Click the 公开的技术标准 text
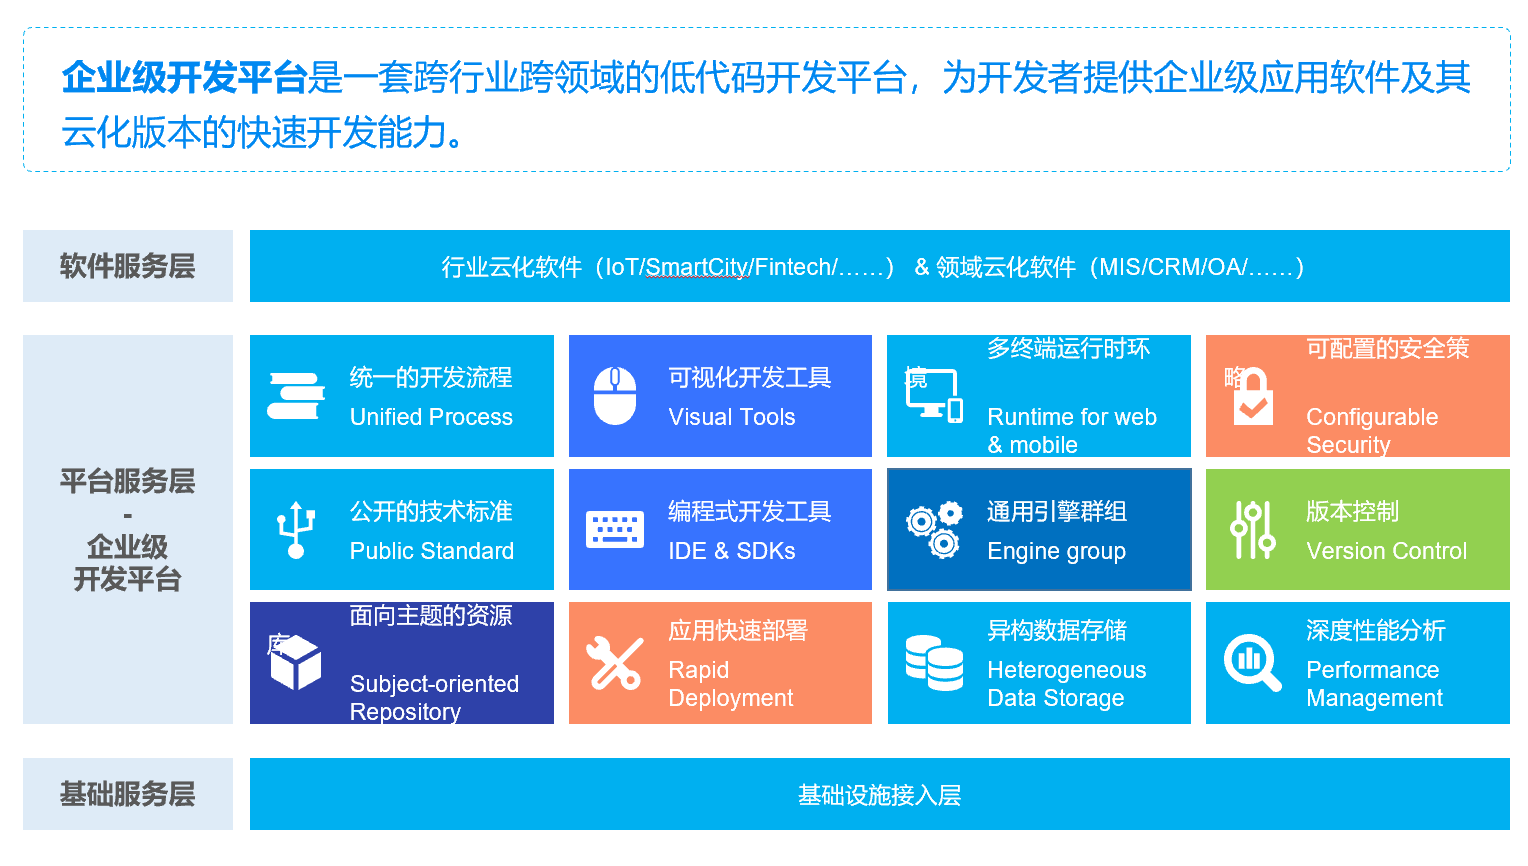This screenshot has height=866, width=1528. [431, 511]
